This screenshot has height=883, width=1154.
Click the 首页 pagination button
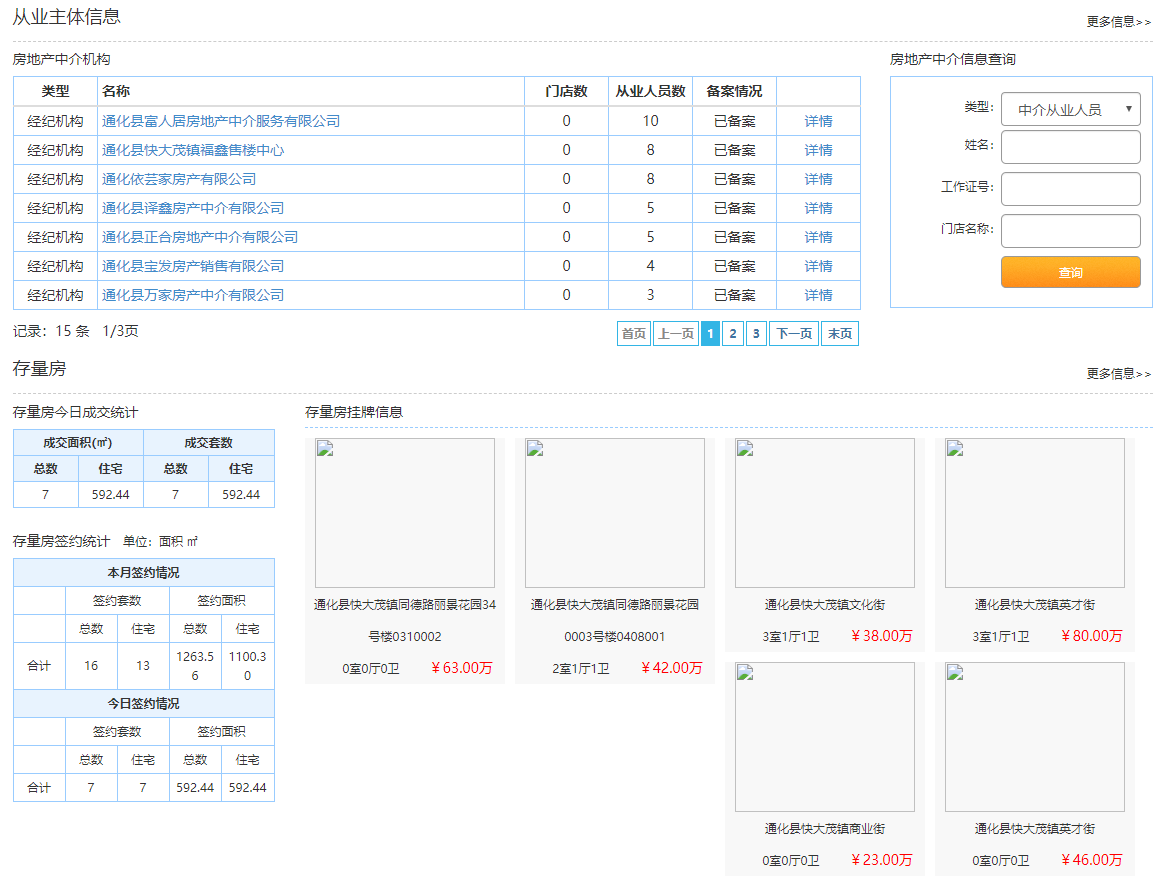tap(634, 334)
